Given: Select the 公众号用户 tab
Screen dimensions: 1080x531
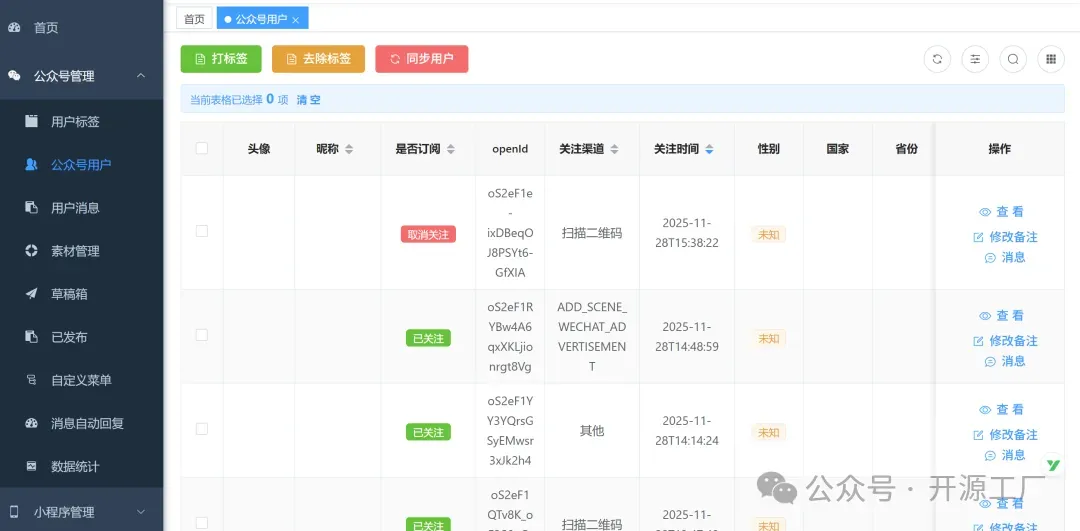Looking at the screenshot, I should pyautogui.click(x=262, y=19).
